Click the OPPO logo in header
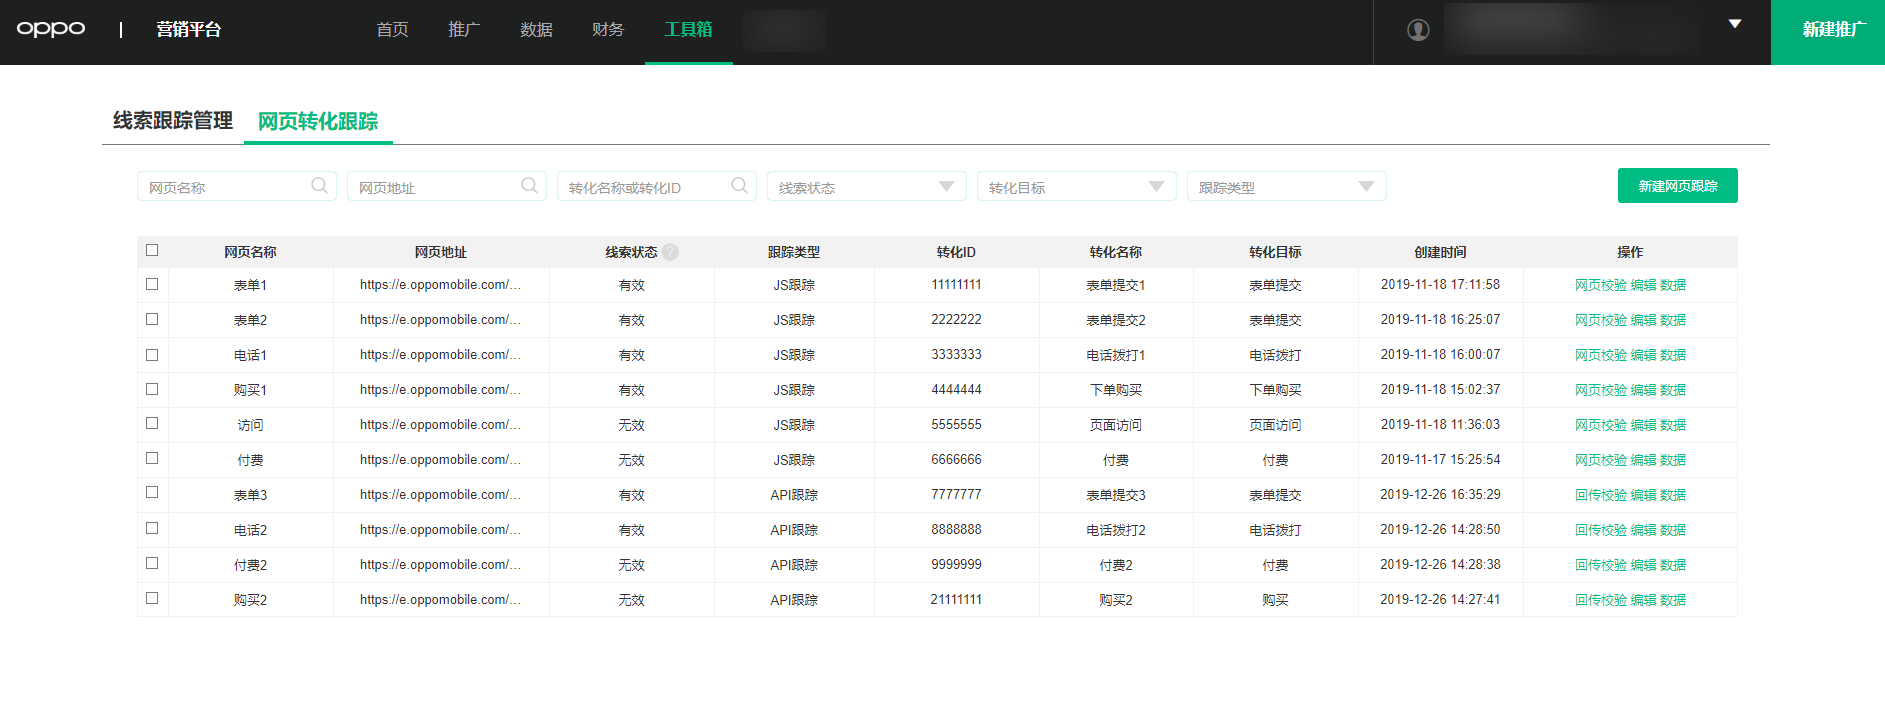 51,29
